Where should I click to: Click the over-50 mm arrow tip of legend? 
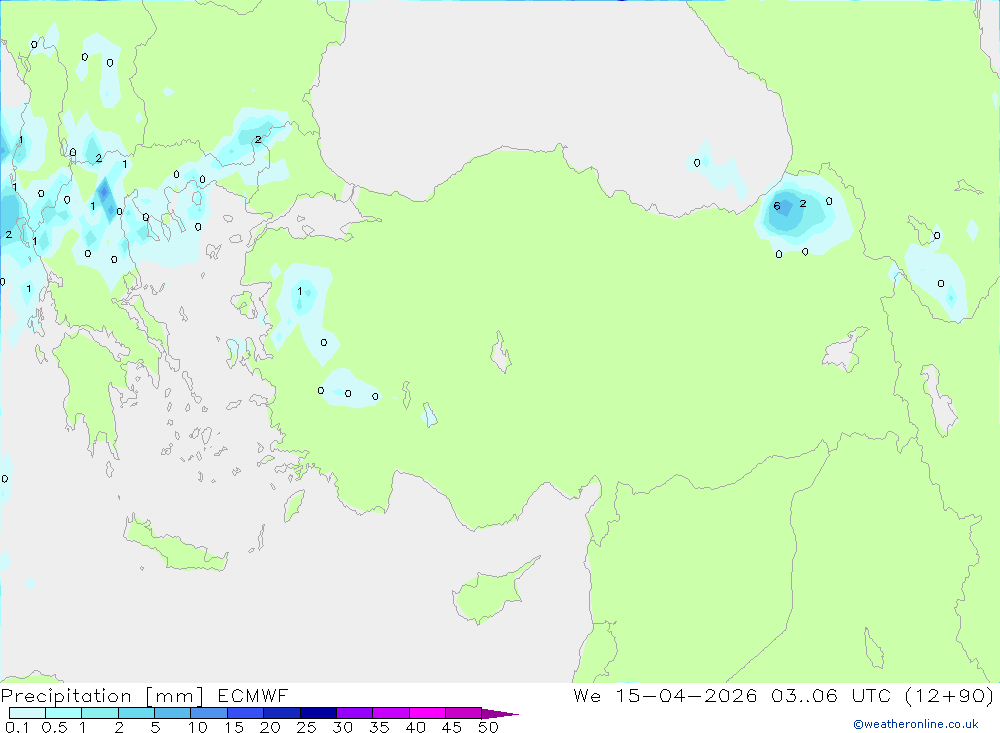click(500, 713)
